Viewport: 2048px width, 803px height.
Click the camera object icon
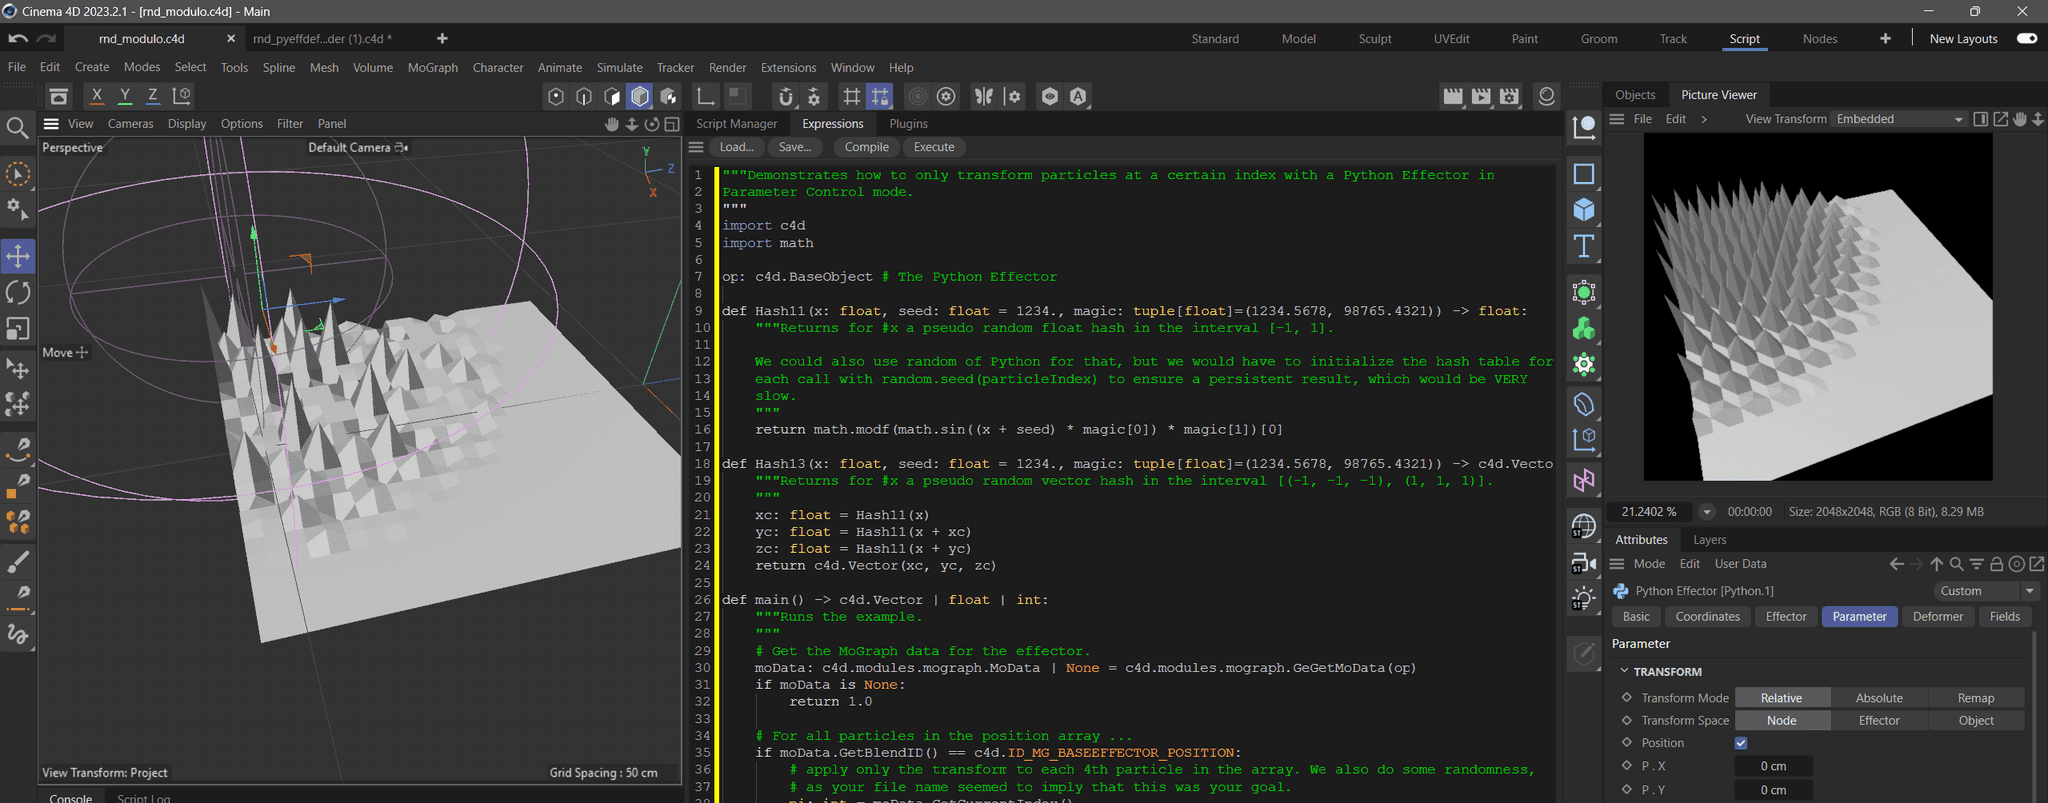pos(1584,563)
